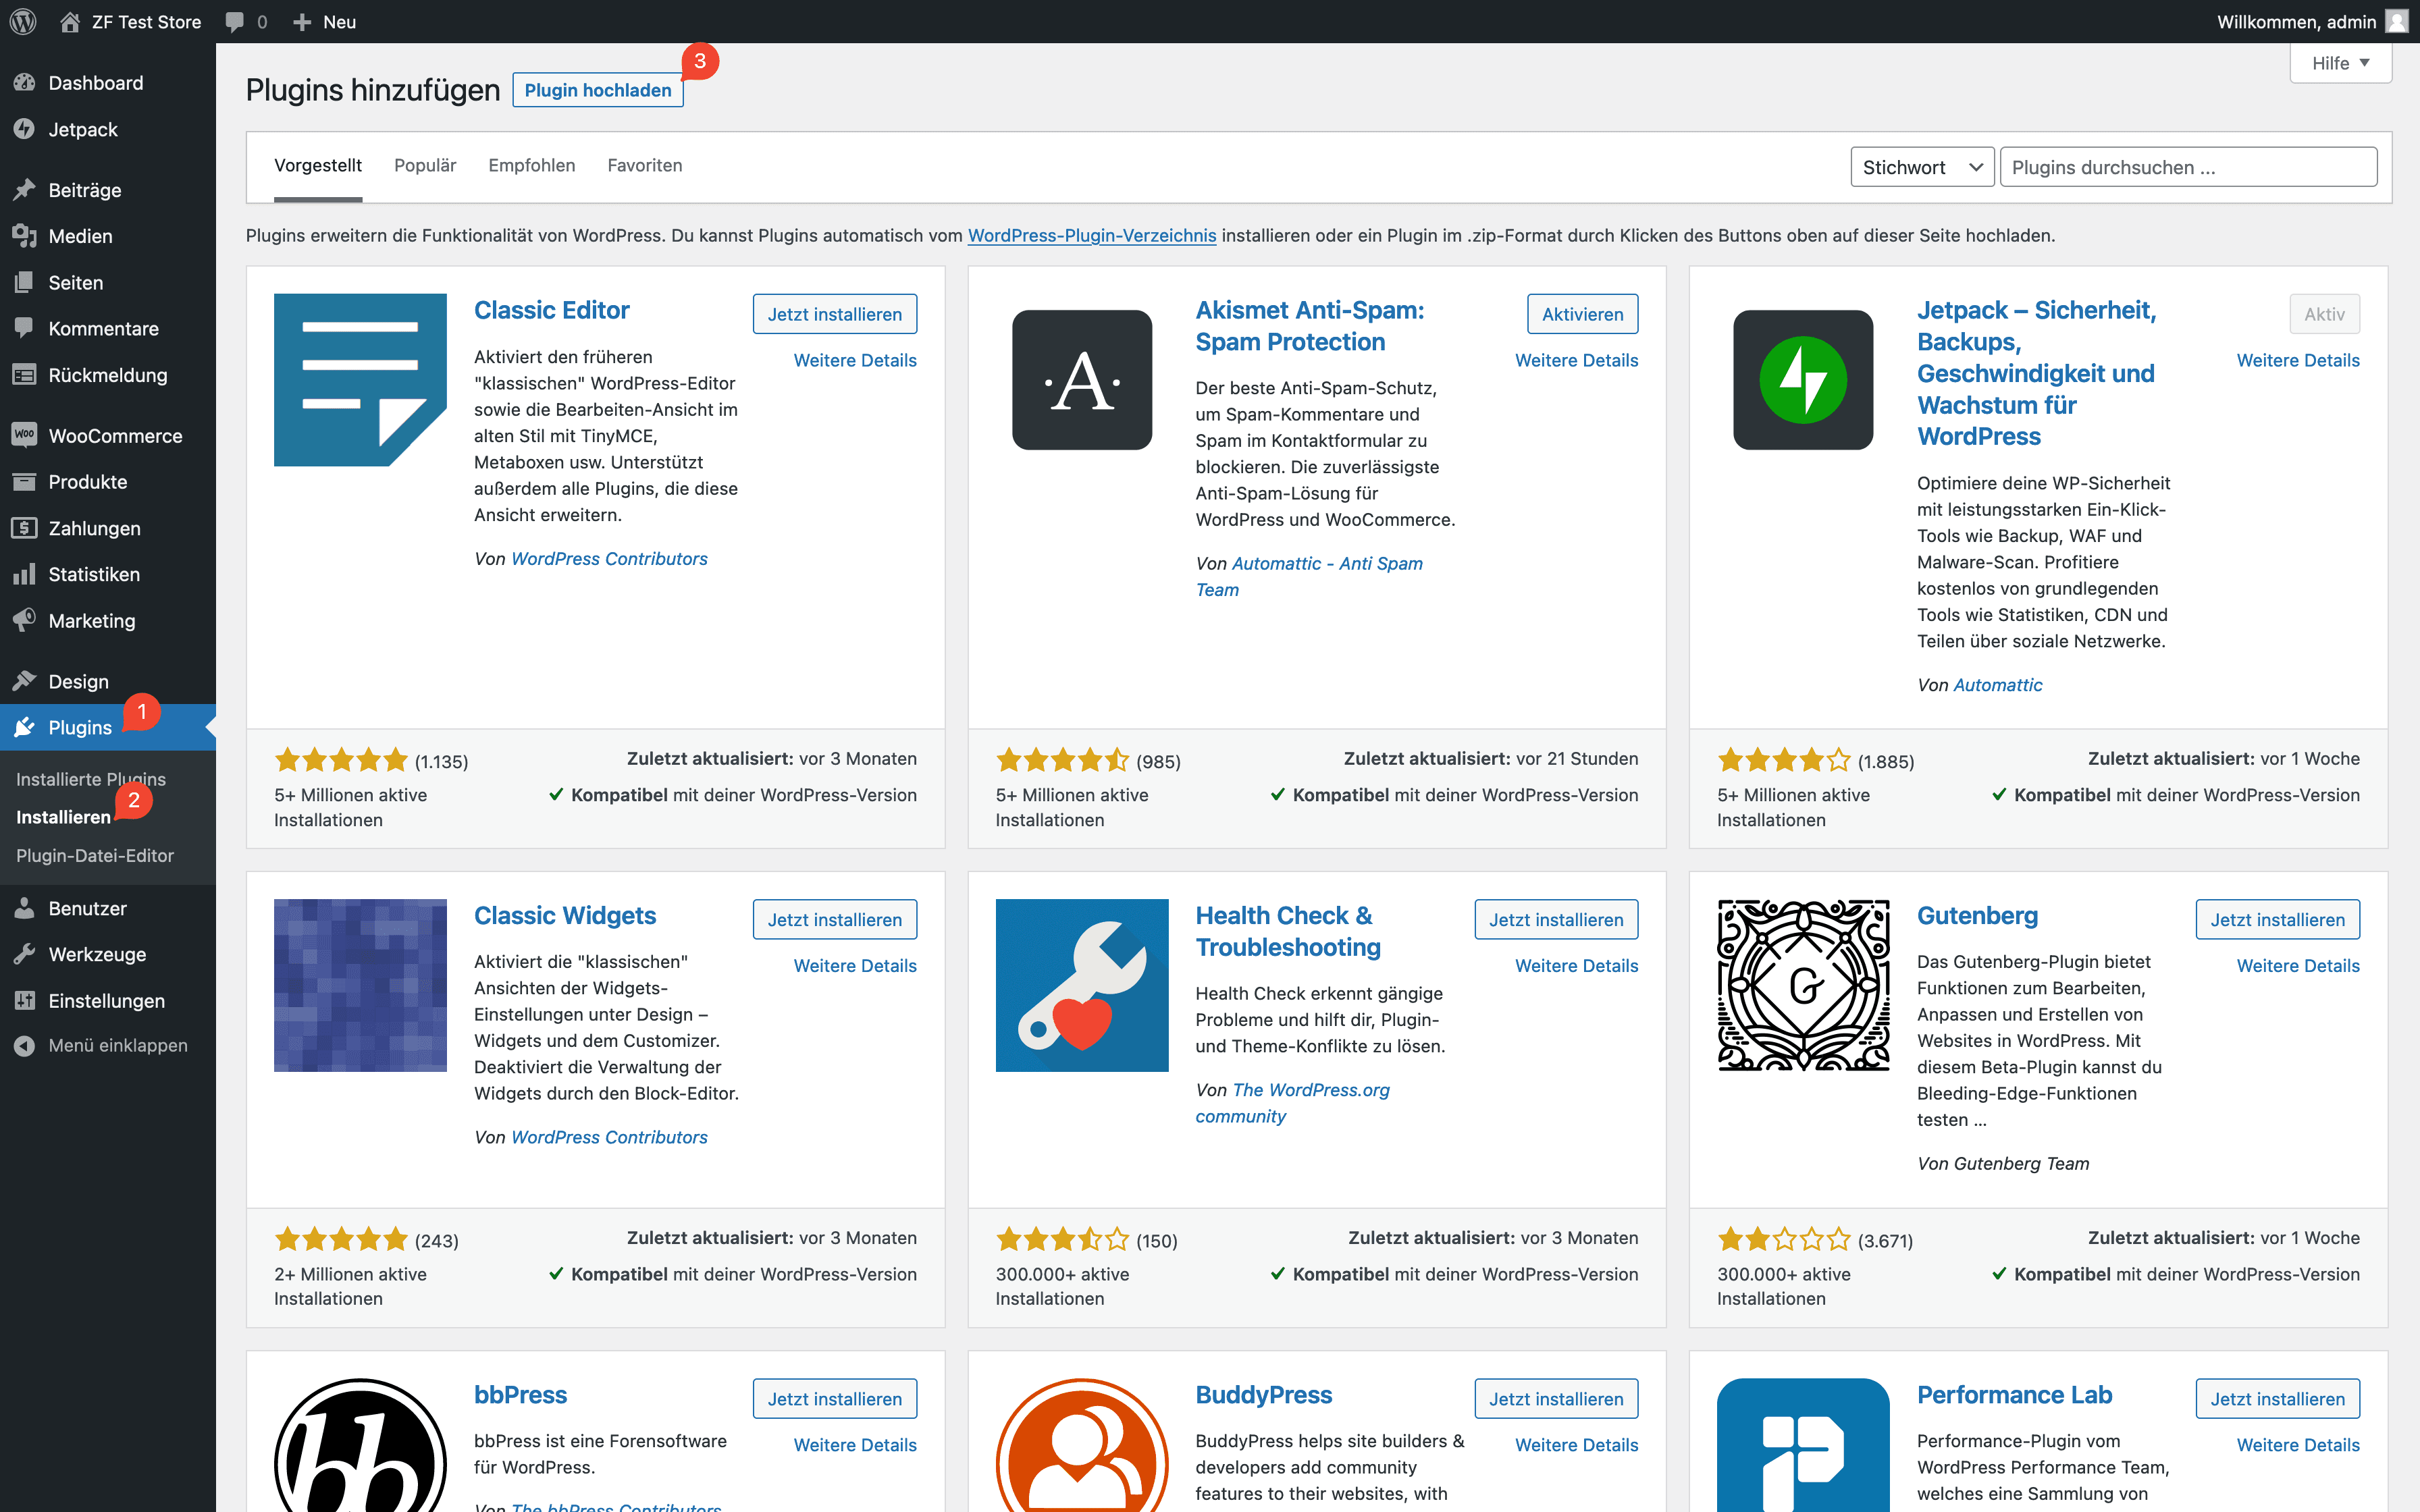Click the Einstellungen settings icon
Screen dimensions: 2420x1512
tap(25, 1000)
